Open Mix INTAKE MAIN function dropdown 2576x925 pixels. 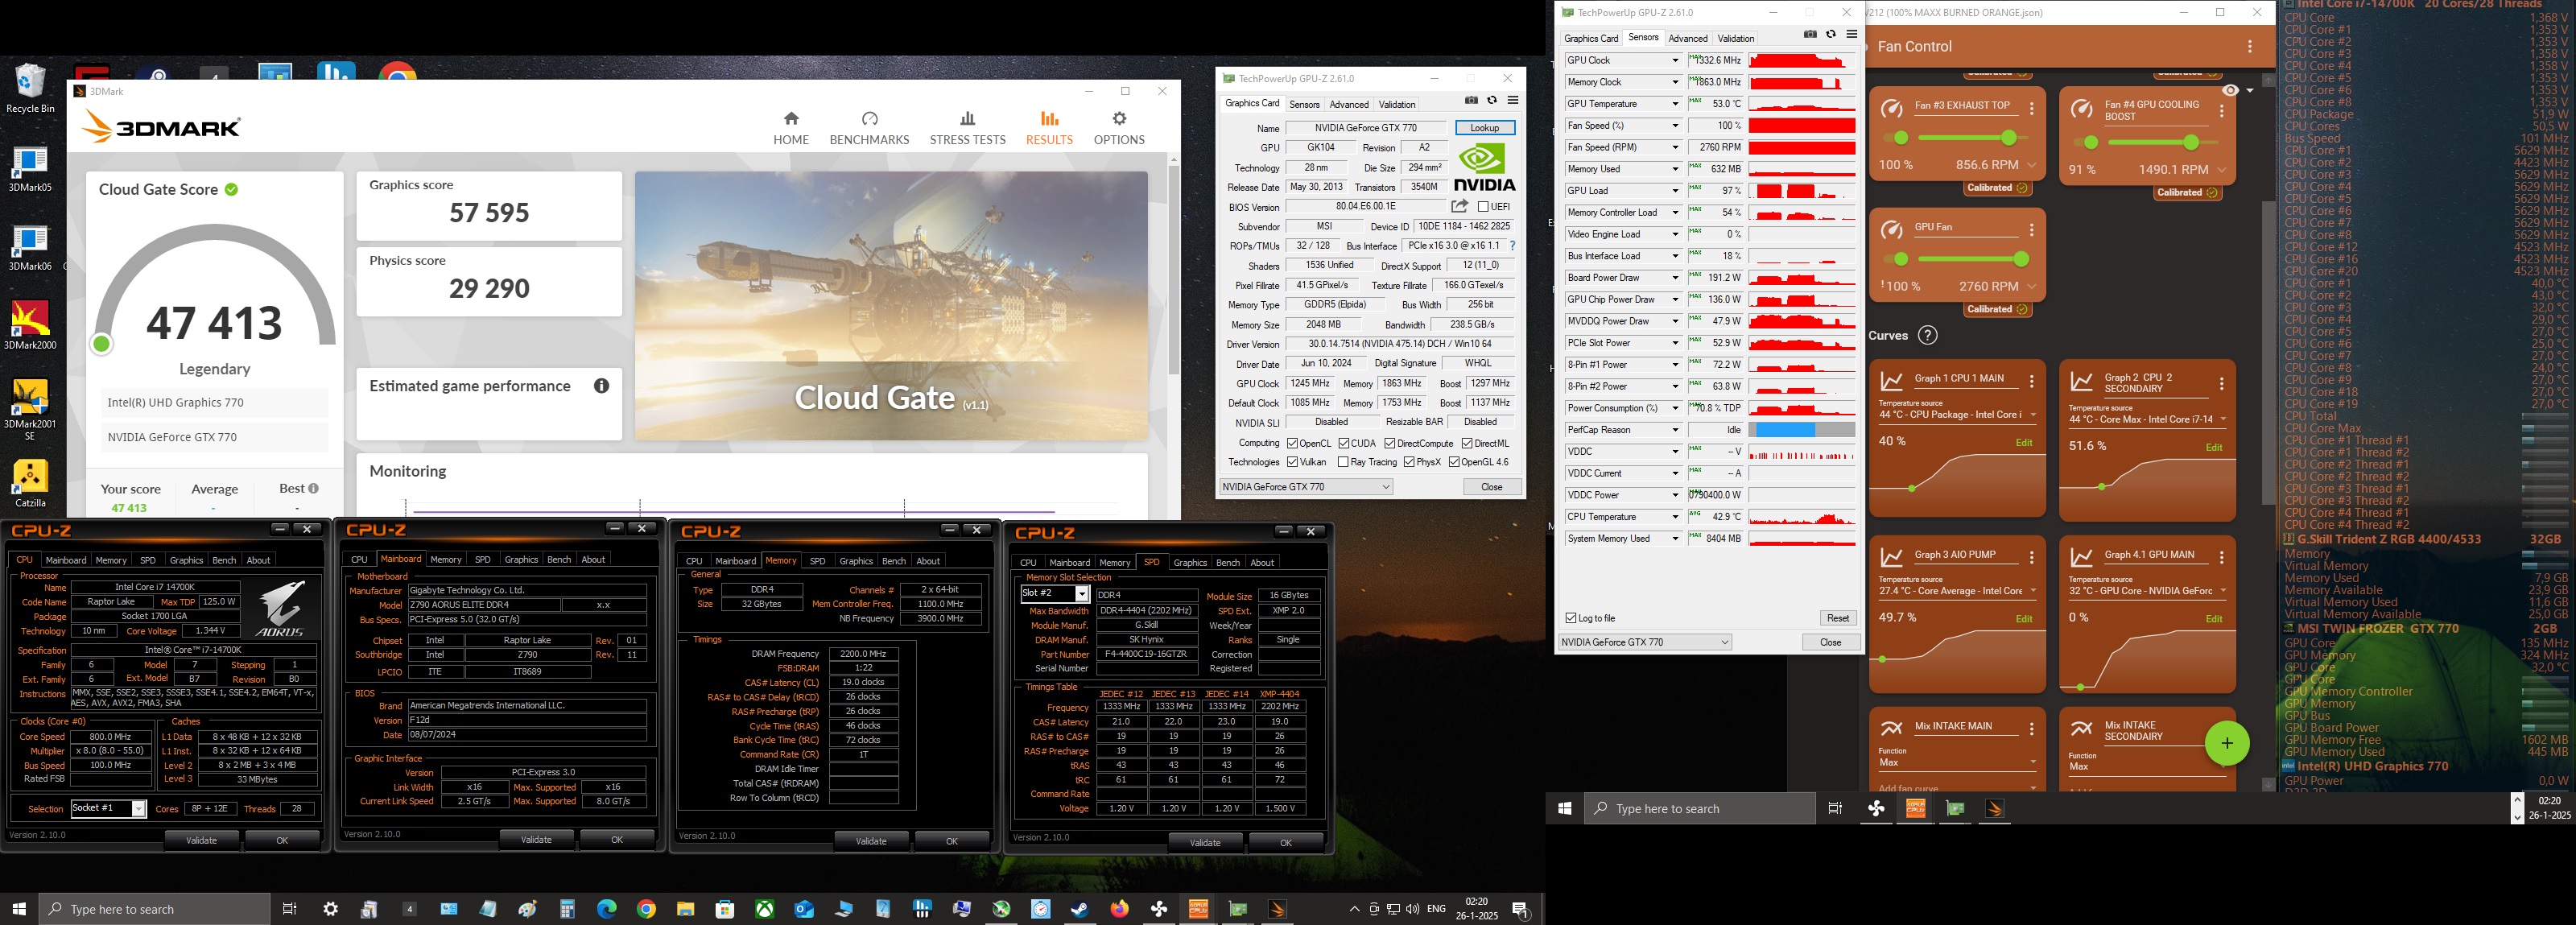[x=1957, y=763]
